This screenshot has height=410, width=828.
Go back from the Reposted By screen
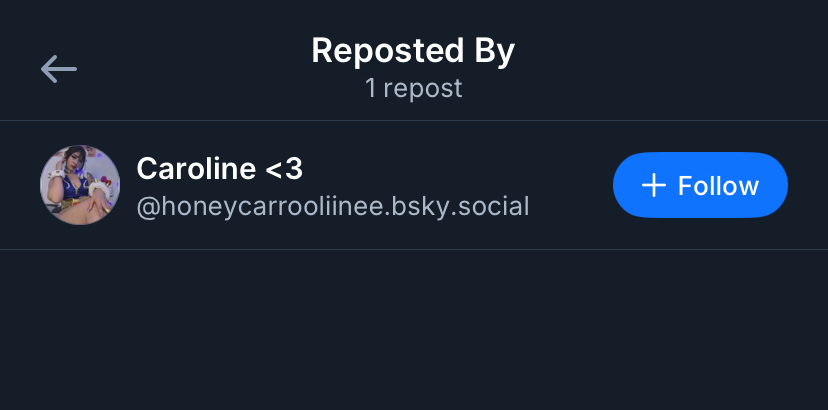(59, 68)
